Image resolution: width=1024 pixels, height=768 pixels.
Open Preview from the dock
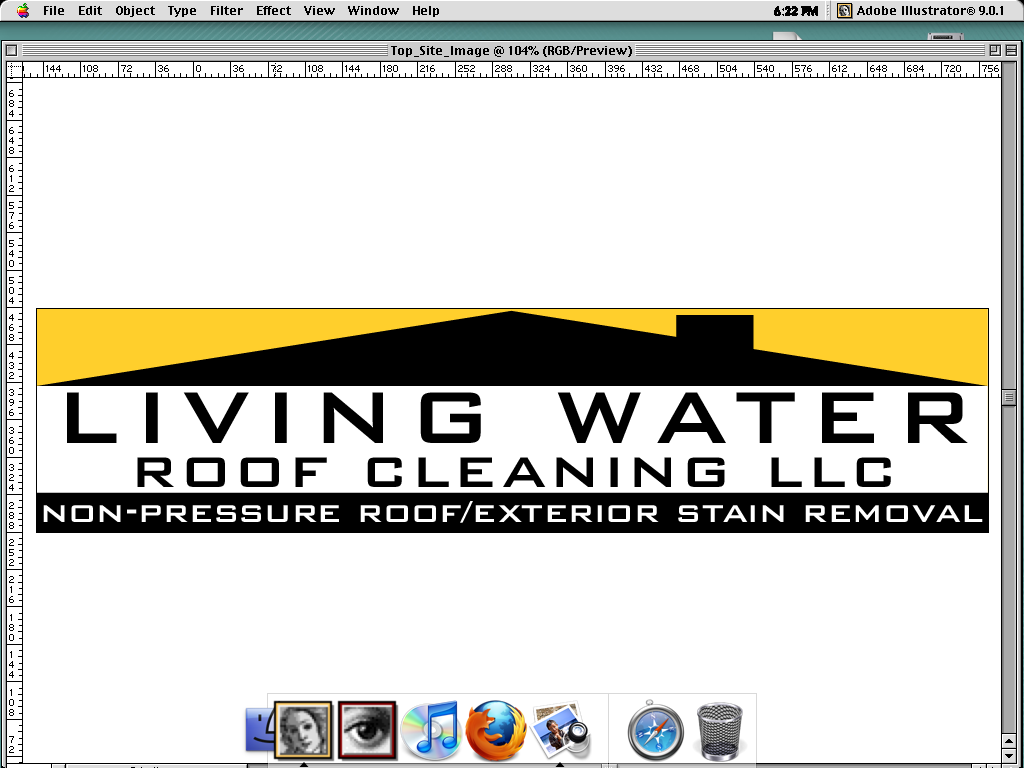click(561, 729)
